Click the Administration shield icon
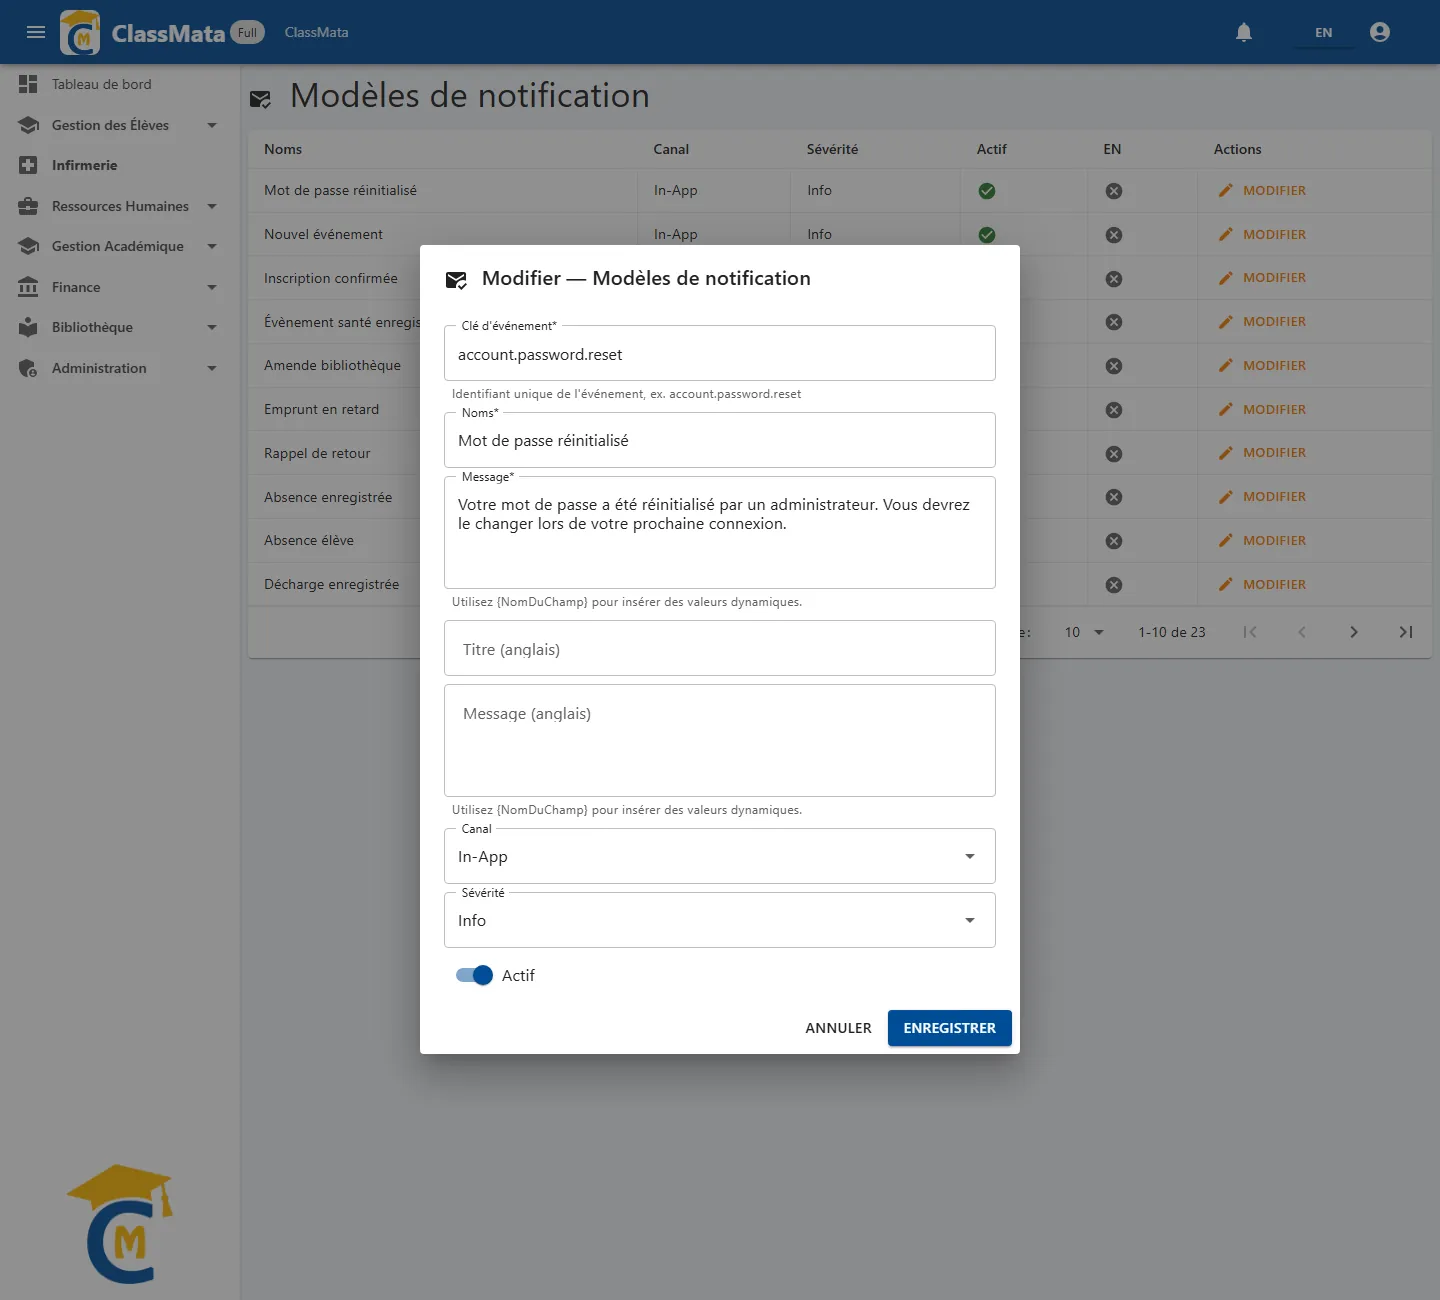 click(x=28, y=368)
